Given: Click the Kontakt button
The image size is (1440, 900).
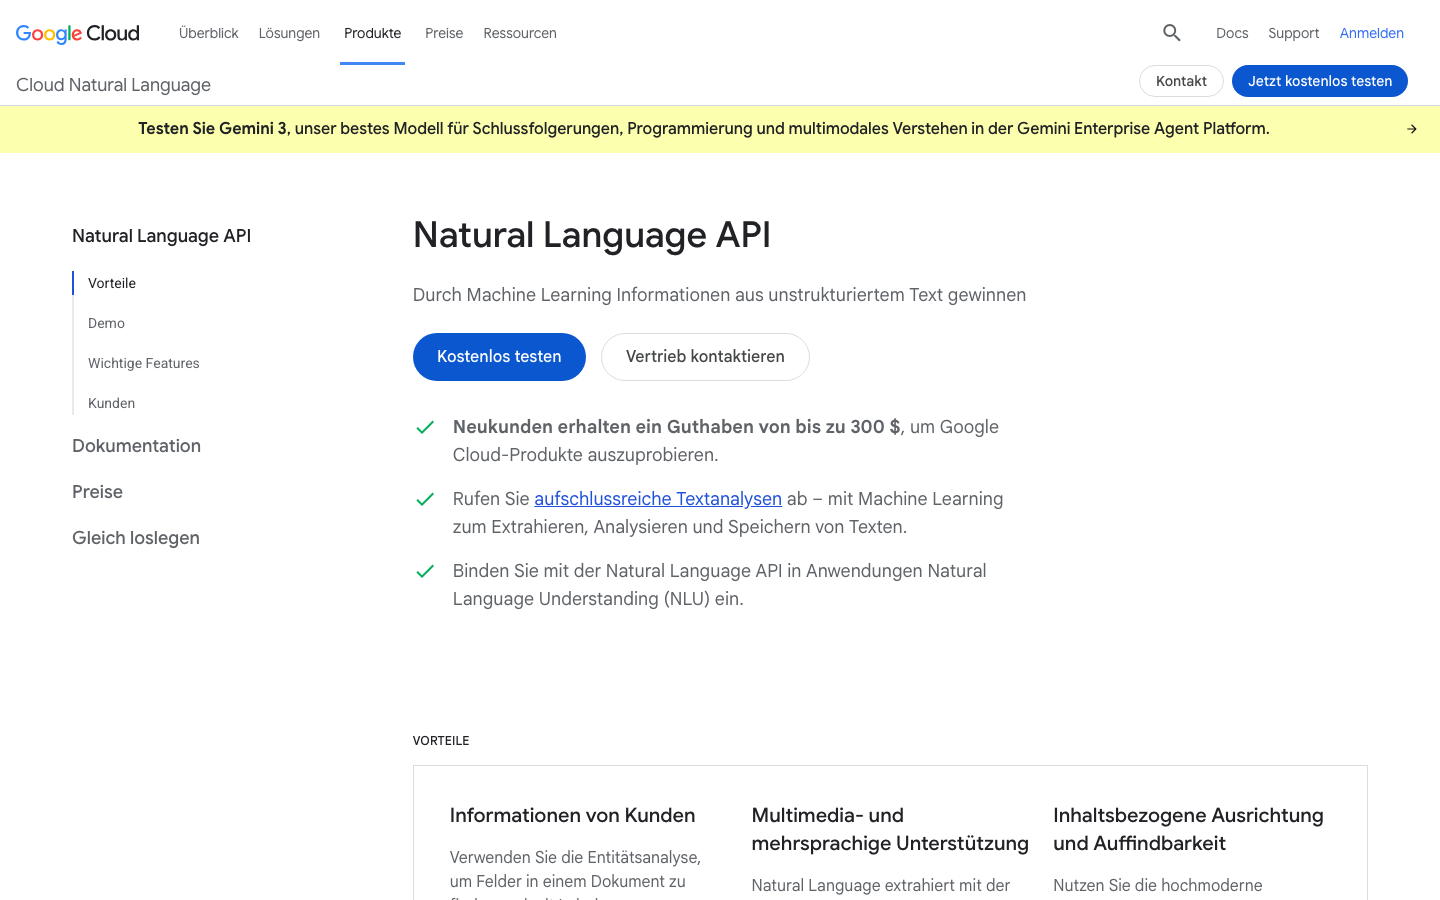Looking at the screenshot, I should [1181, 81].
